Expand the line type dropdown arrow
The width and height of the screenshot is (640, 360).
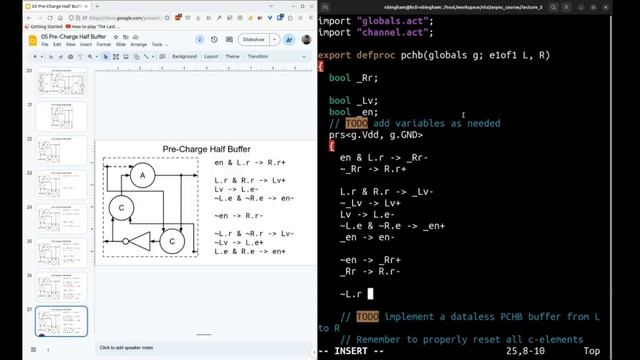[x=152, y=57]
